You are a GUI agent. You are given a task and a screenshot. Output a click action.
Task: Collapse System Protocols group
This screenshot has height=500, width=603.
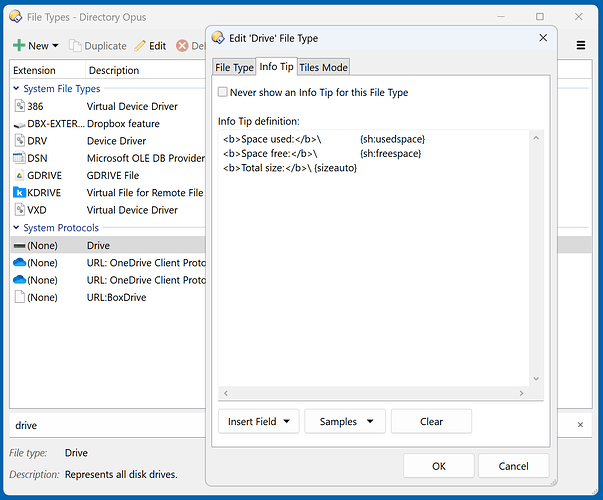pos(16,227)
